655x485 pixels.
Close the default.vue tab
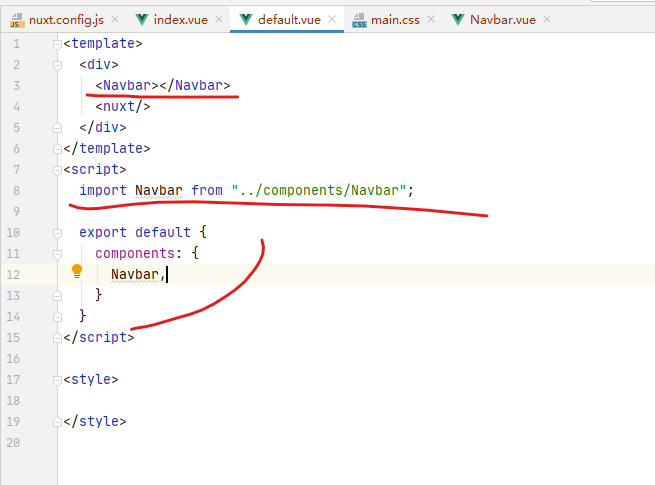tap(332, 19)
